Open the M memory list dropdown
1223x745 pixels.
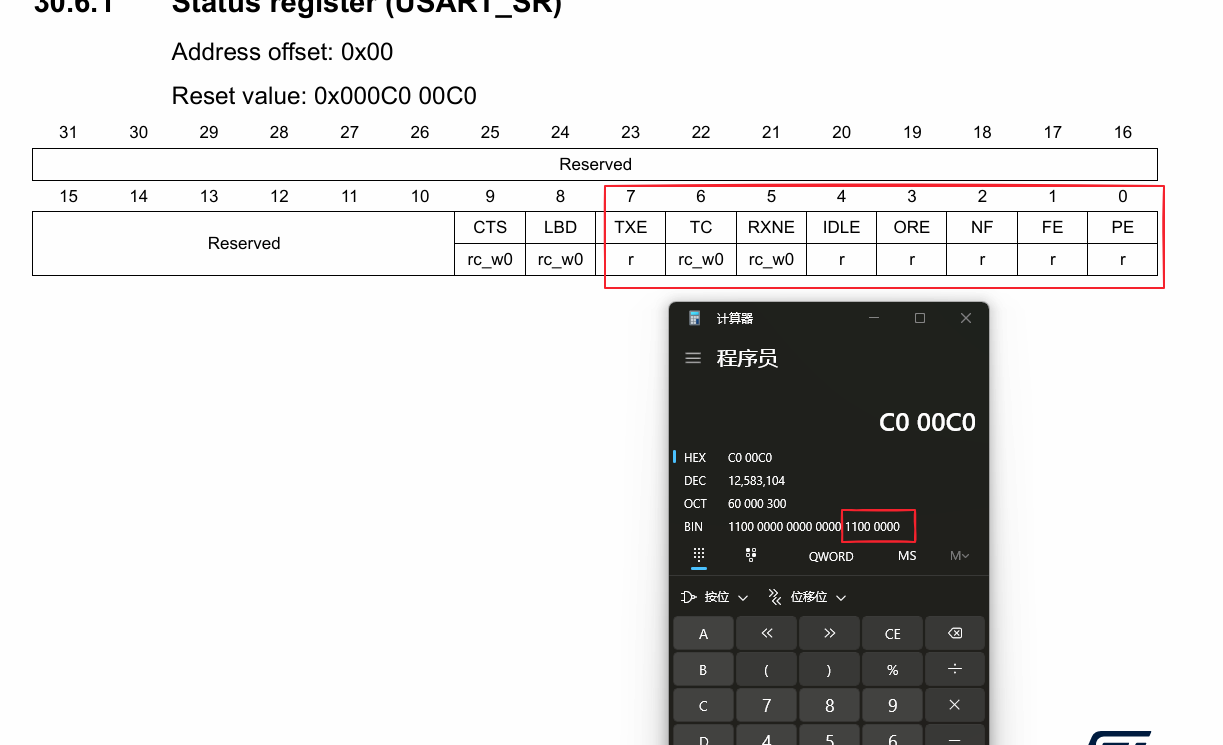click(x=959, y=556)
